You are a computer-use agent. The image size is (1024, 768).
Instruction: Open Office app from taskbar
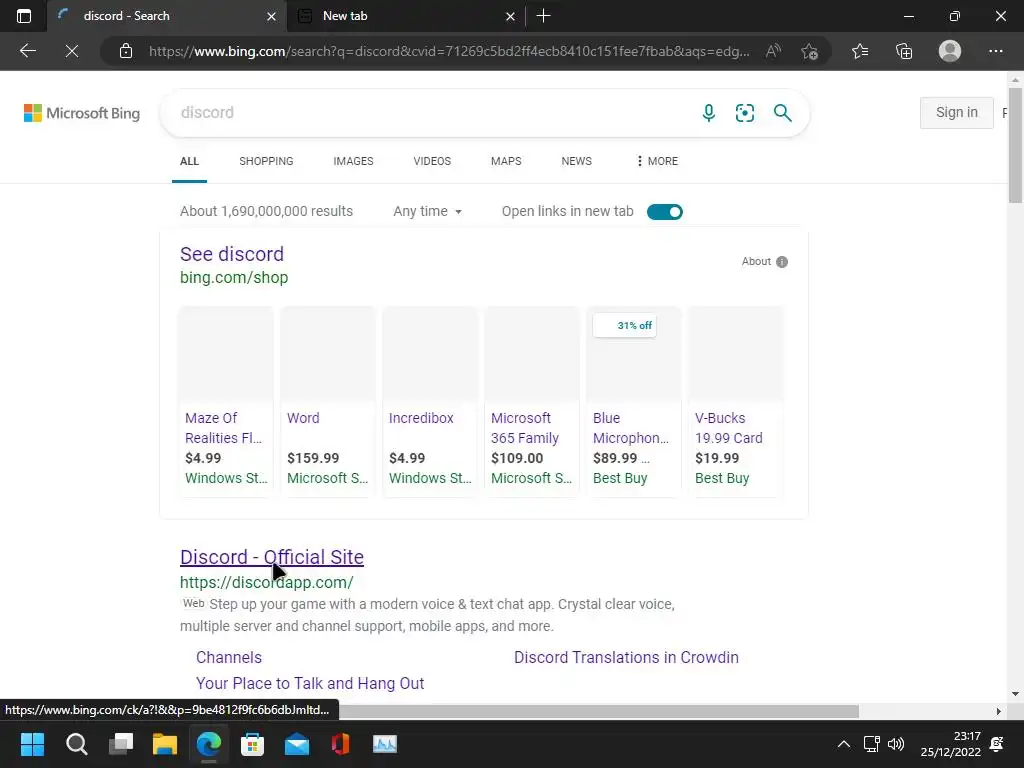tap(340, 744)
